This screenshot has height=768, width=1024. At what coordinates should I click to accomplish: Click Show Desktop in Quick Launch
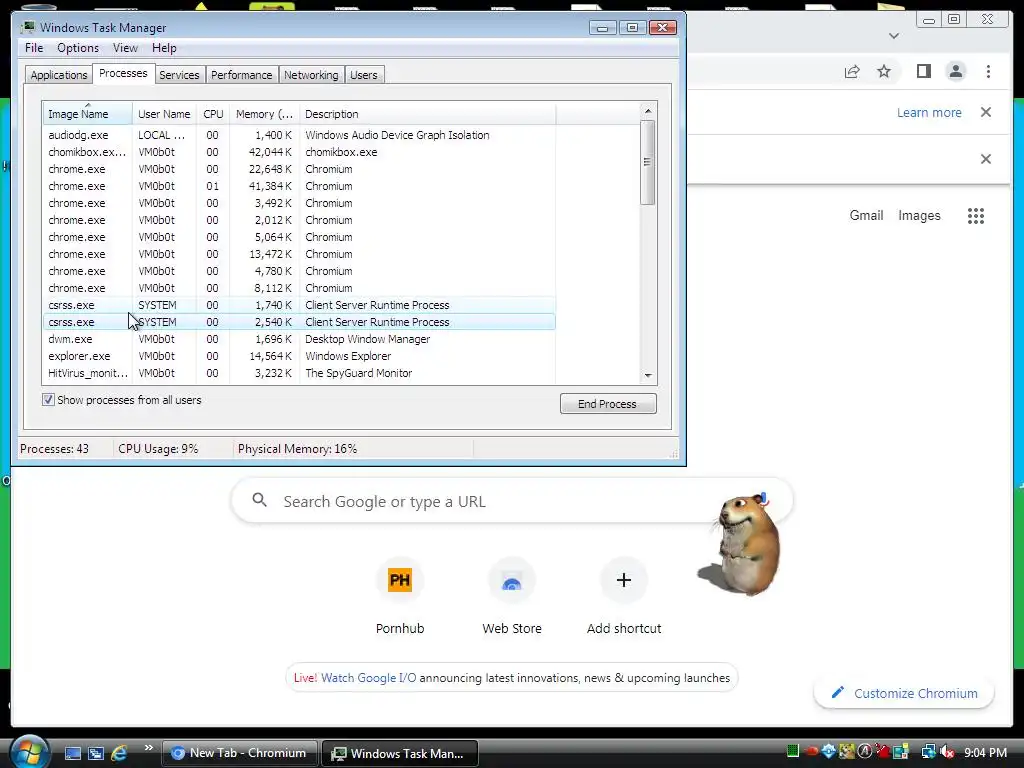click(x=72, y=753)
